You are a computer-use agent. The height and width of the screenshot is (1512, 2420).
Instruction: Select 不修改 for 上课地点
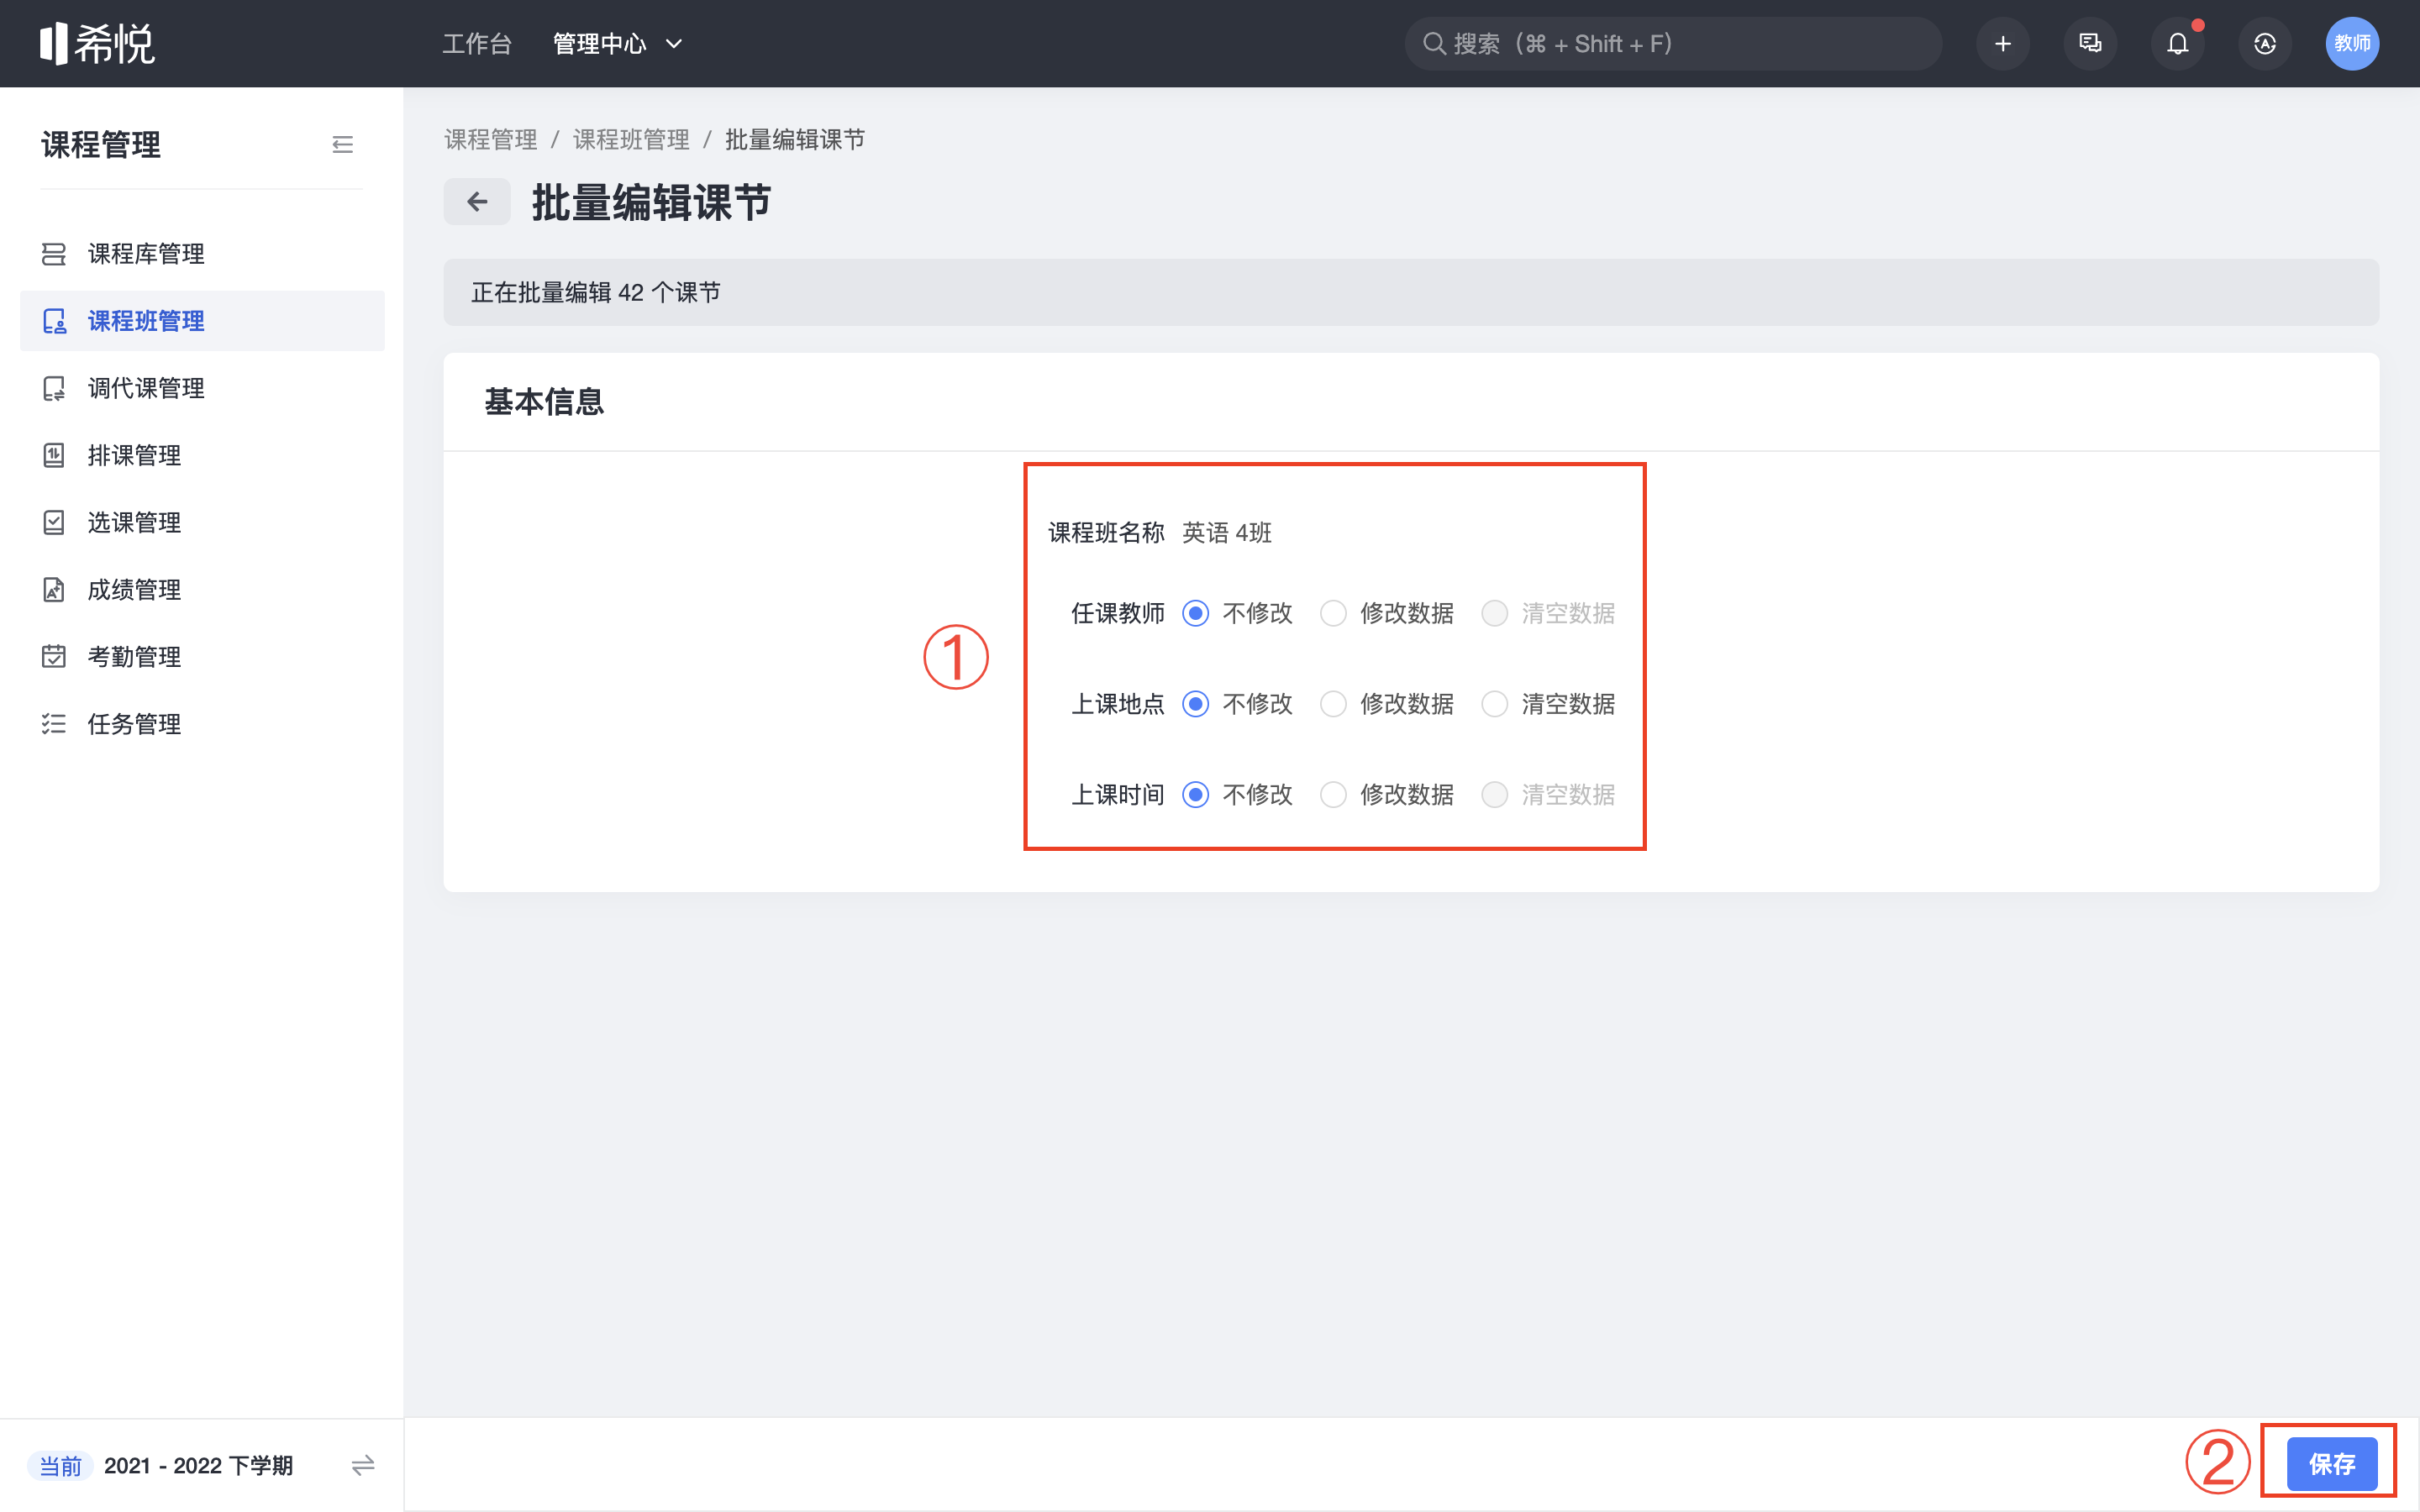click(x=1195, y=704)
